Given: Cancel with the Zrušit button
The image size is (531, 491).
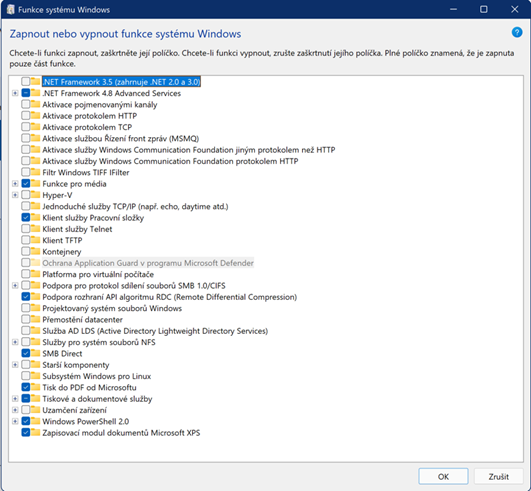Looking at the screenshot, I should (x=498, y=476).
